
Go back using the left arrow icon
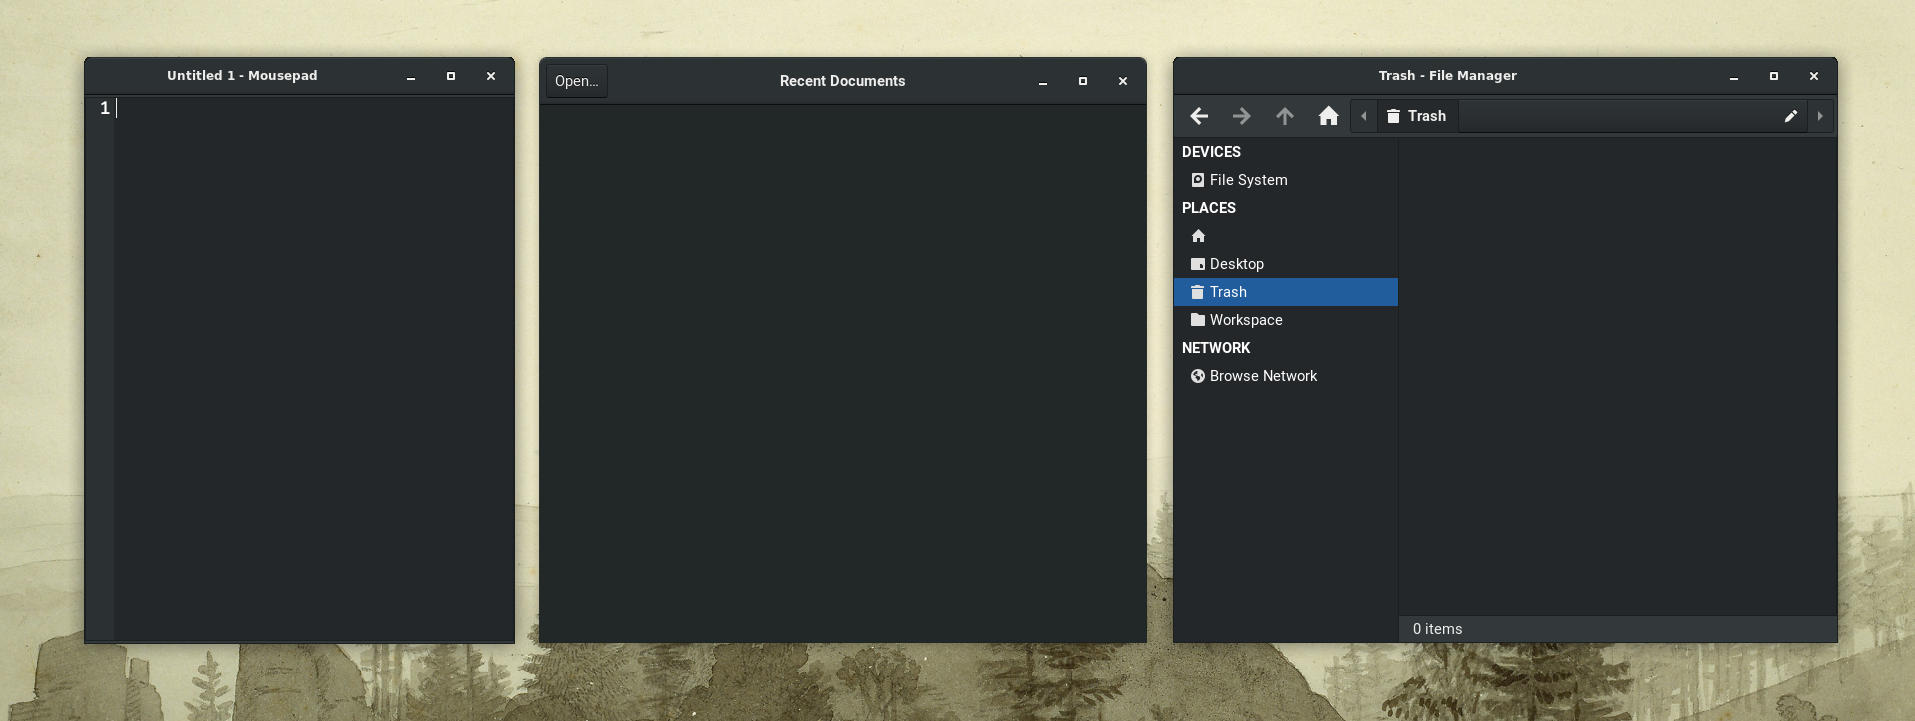pos(1199,116)
